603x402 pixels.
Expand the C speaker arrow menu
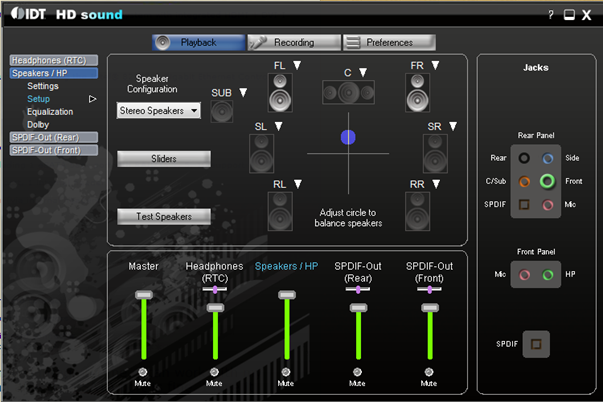pos(363,73)
